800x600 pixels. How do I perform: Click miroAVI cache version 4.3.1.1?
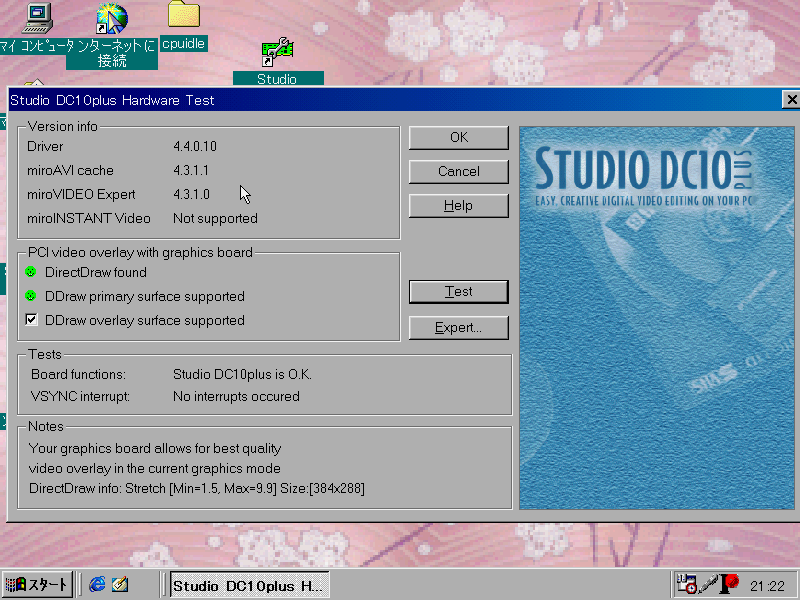191,170
